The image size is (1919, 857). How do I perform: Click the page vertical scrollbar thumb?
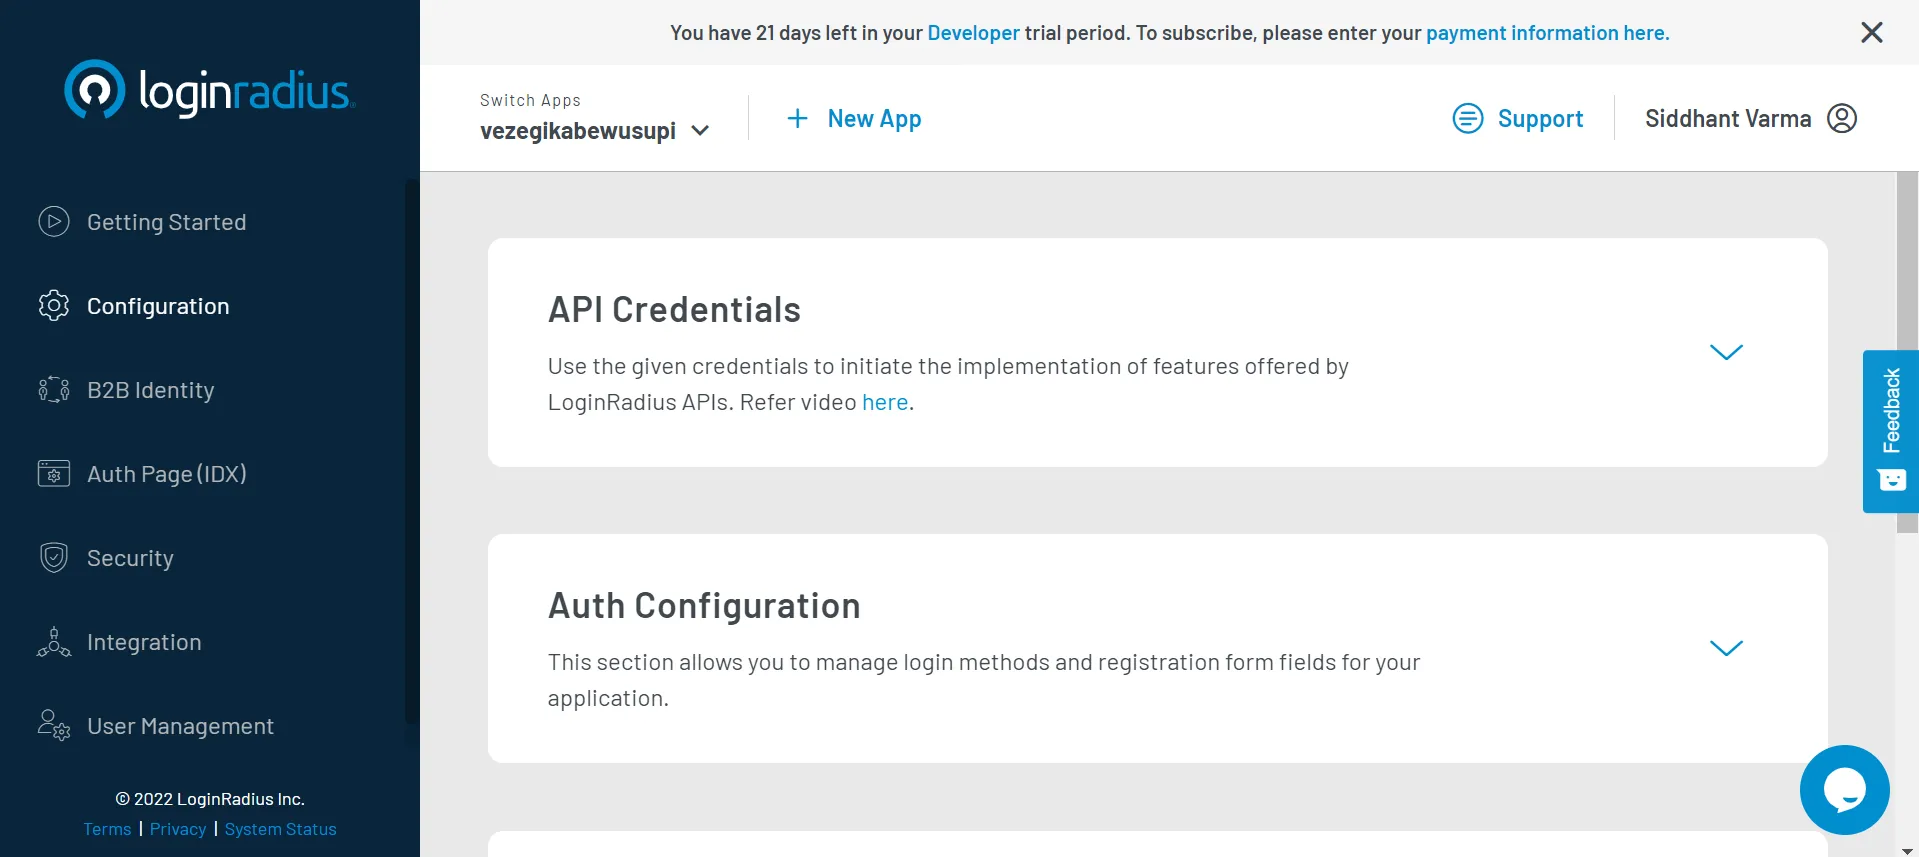coord(1907,352)
